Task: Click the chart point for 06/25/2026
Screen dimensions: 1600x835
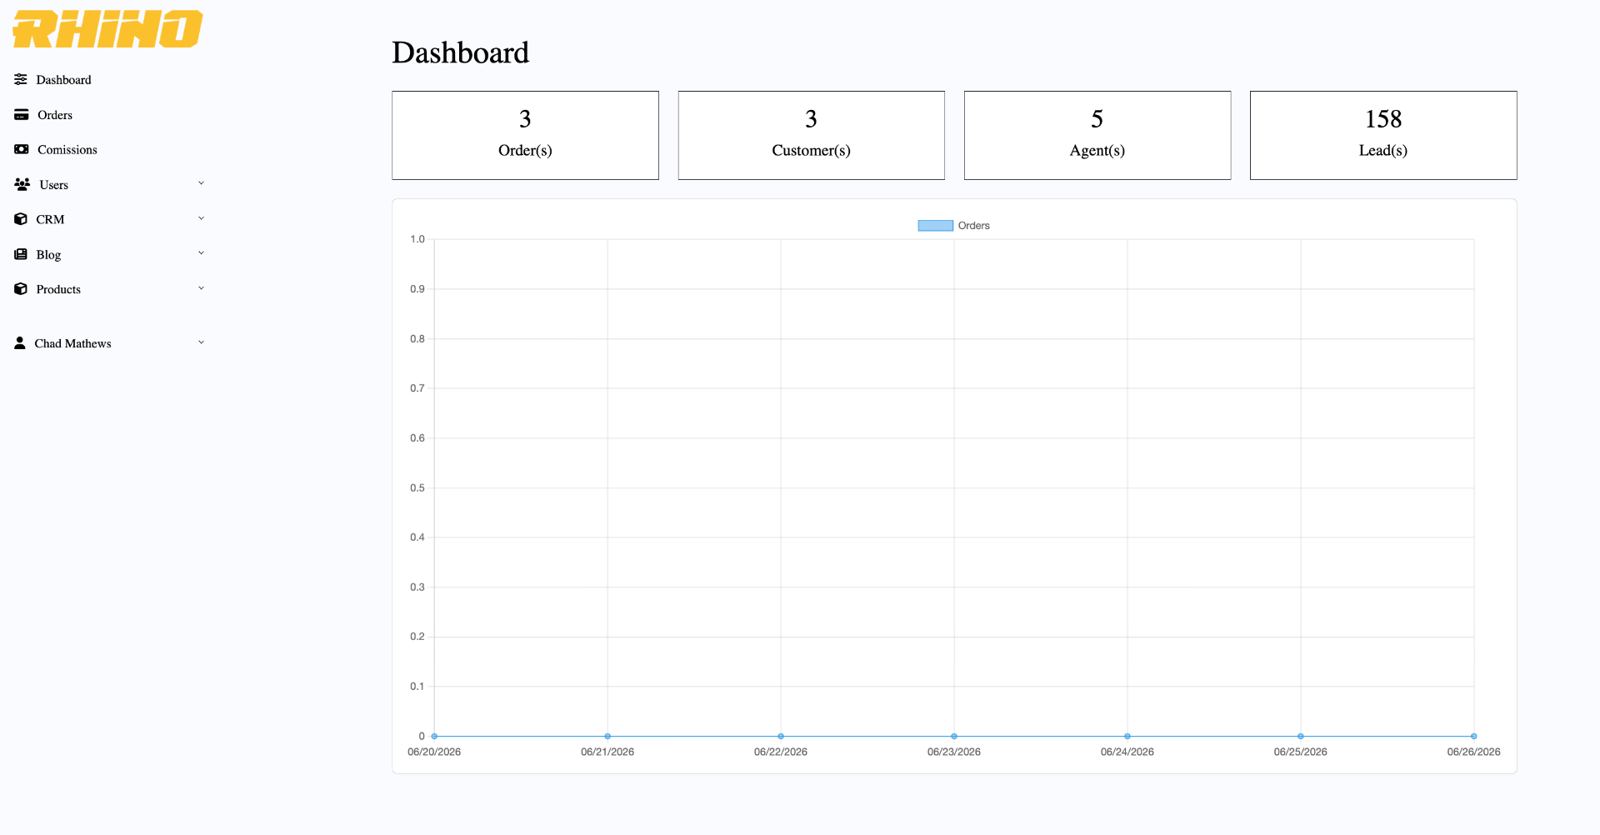Action: pos(1300,736)
